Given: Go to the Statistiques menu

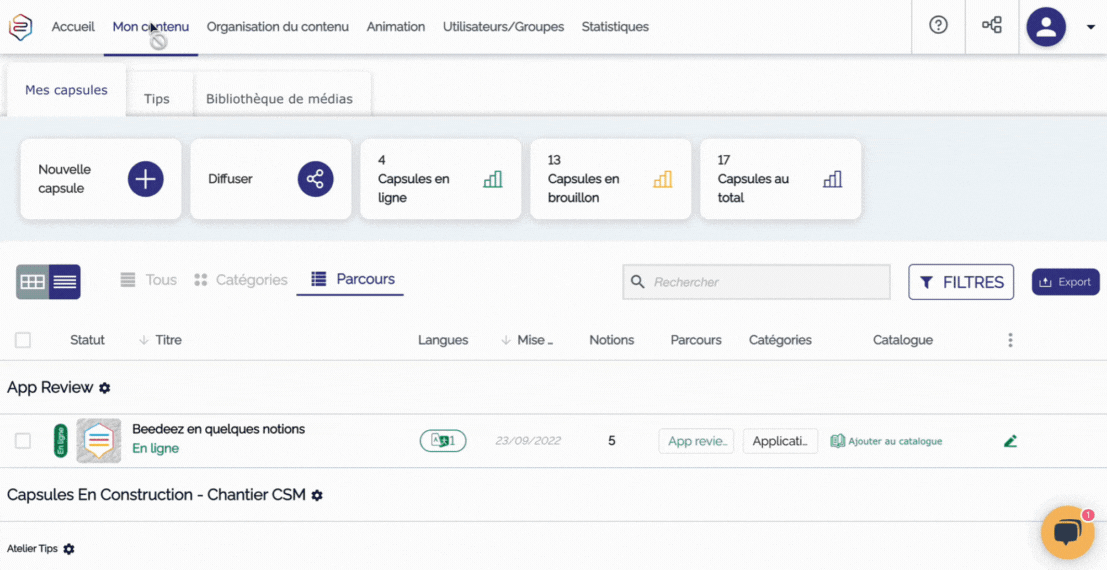Looking at the screenshot, I should tap(615, 27).
